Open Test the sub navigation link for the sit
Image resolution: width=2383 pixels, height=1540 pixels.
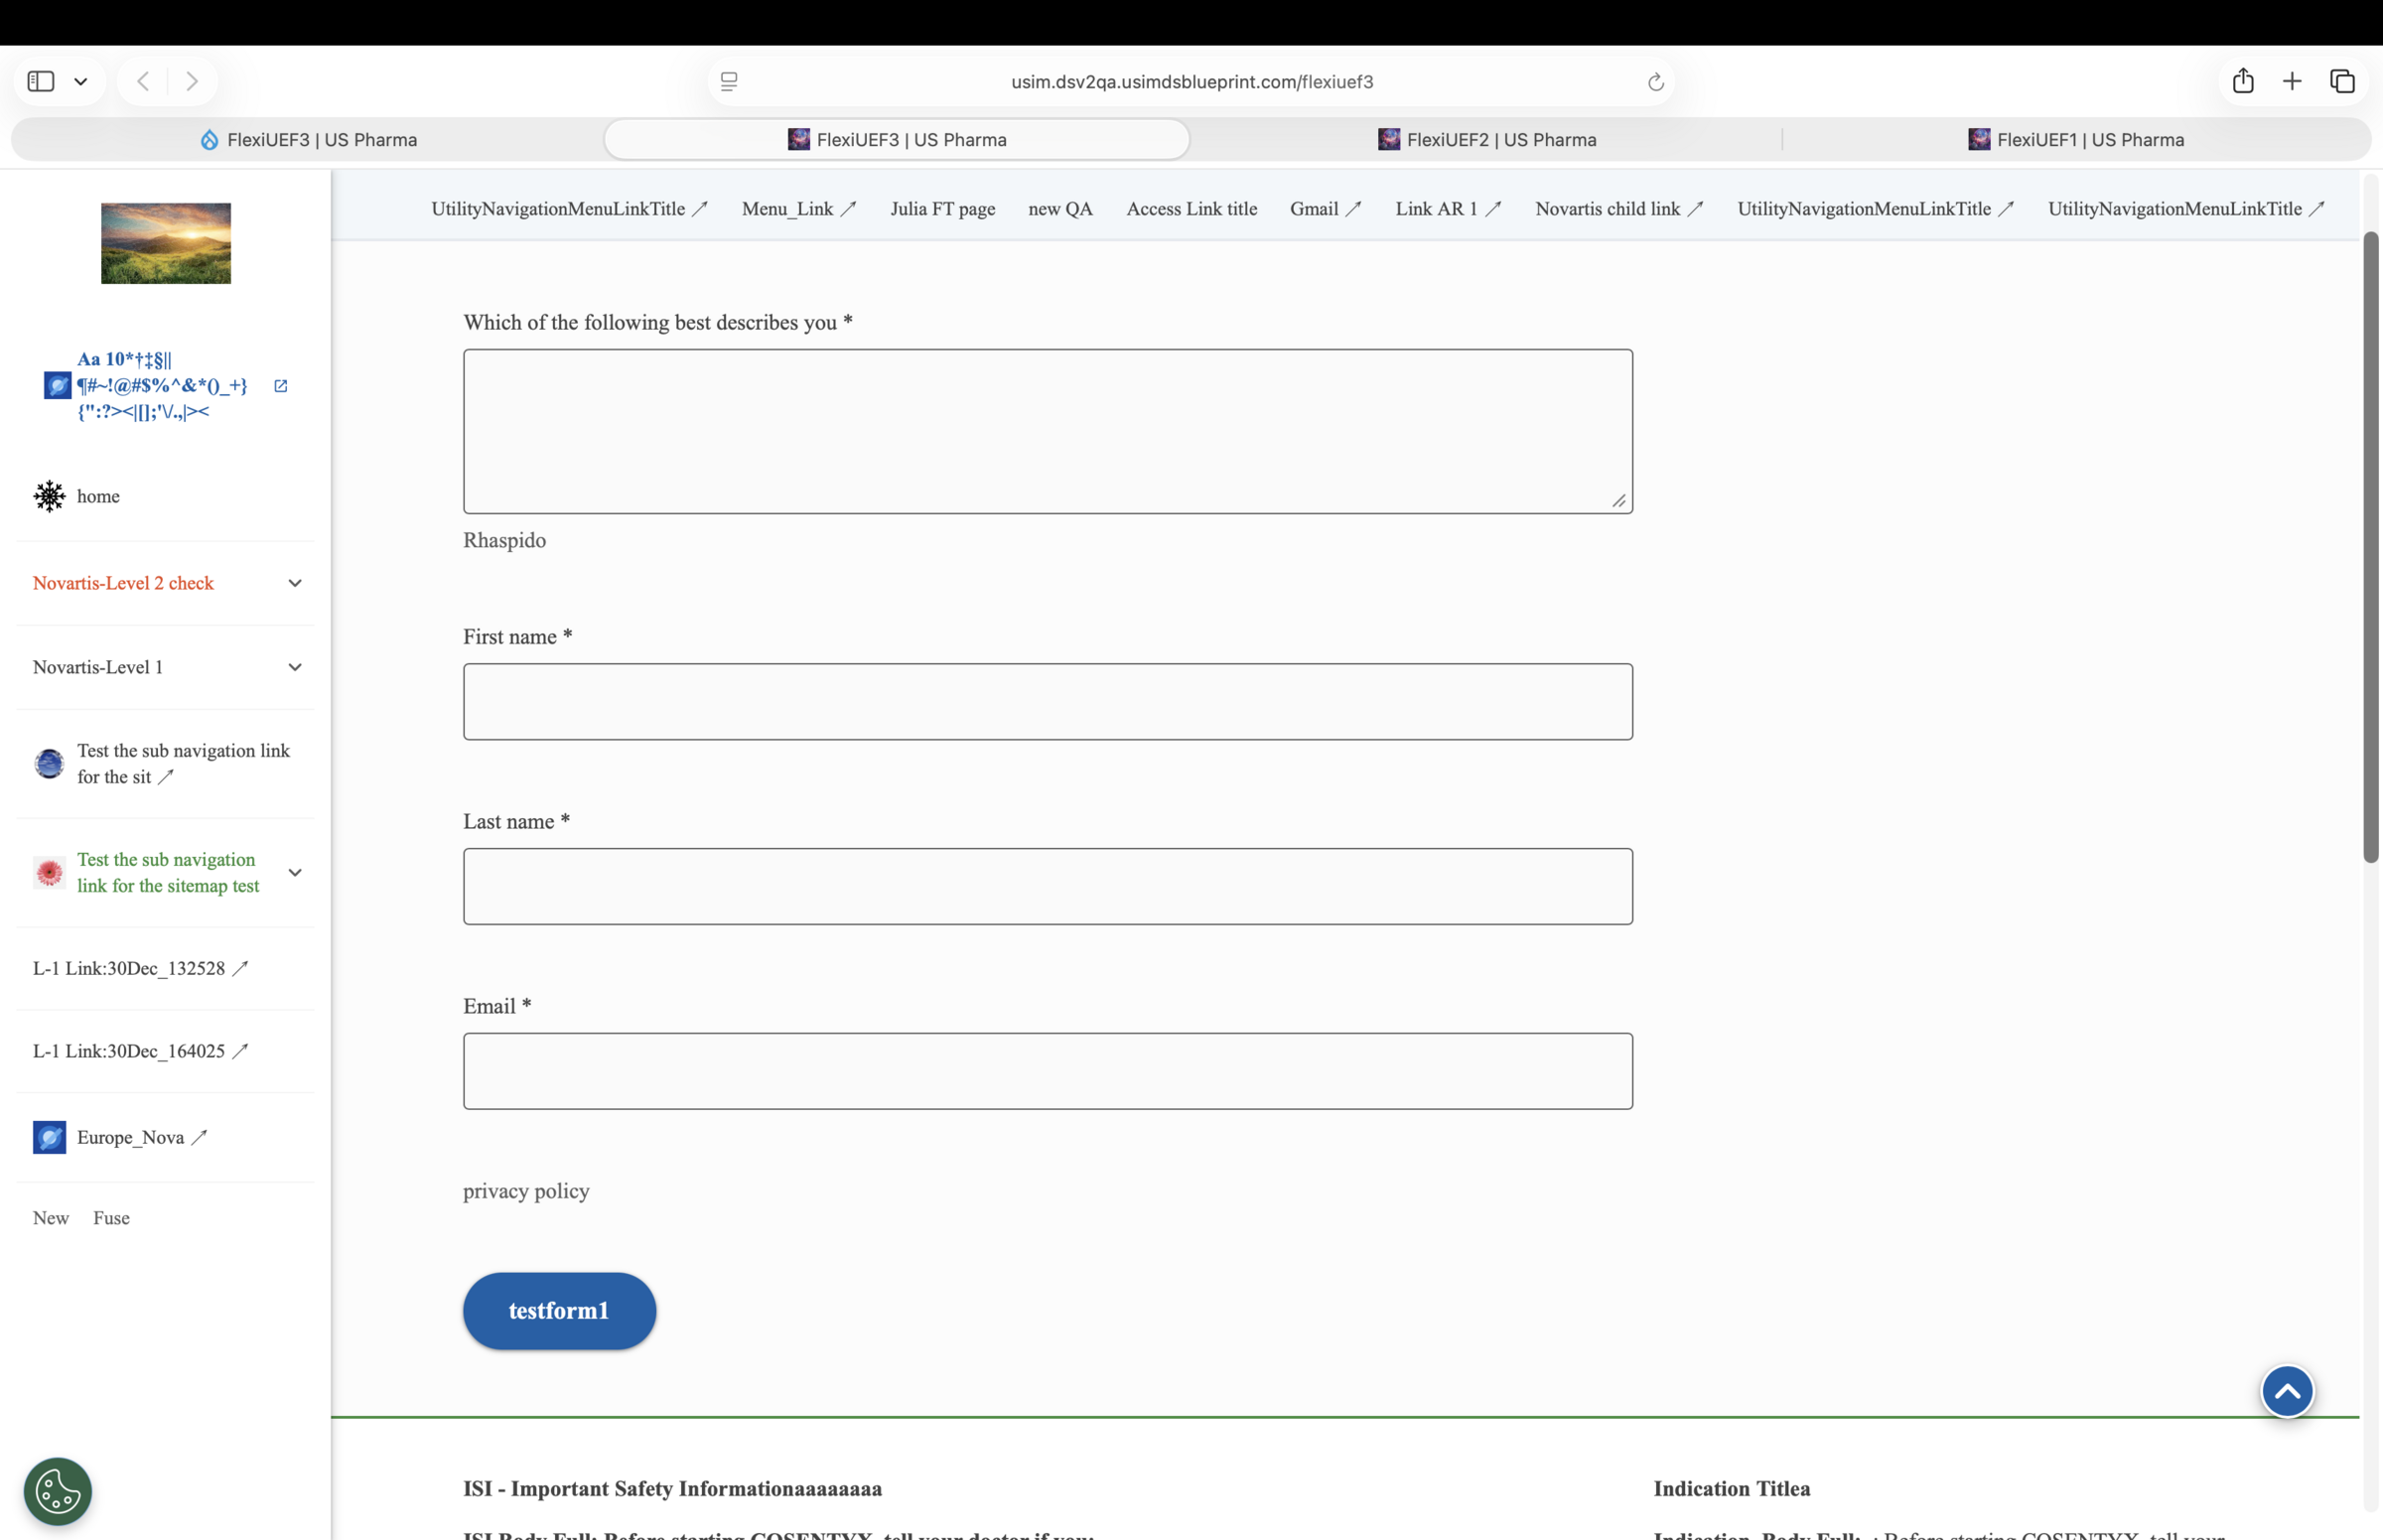183,764
